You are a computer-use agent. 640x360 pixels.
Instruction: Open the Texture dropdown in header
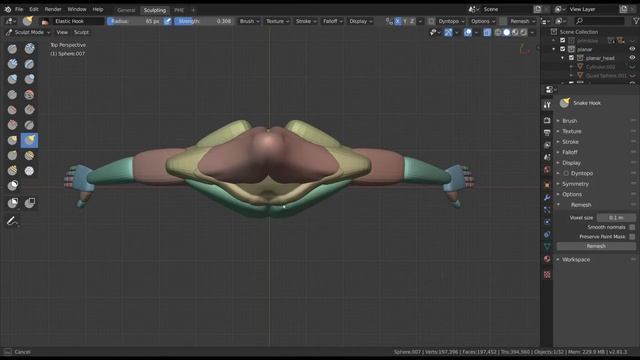278,21
